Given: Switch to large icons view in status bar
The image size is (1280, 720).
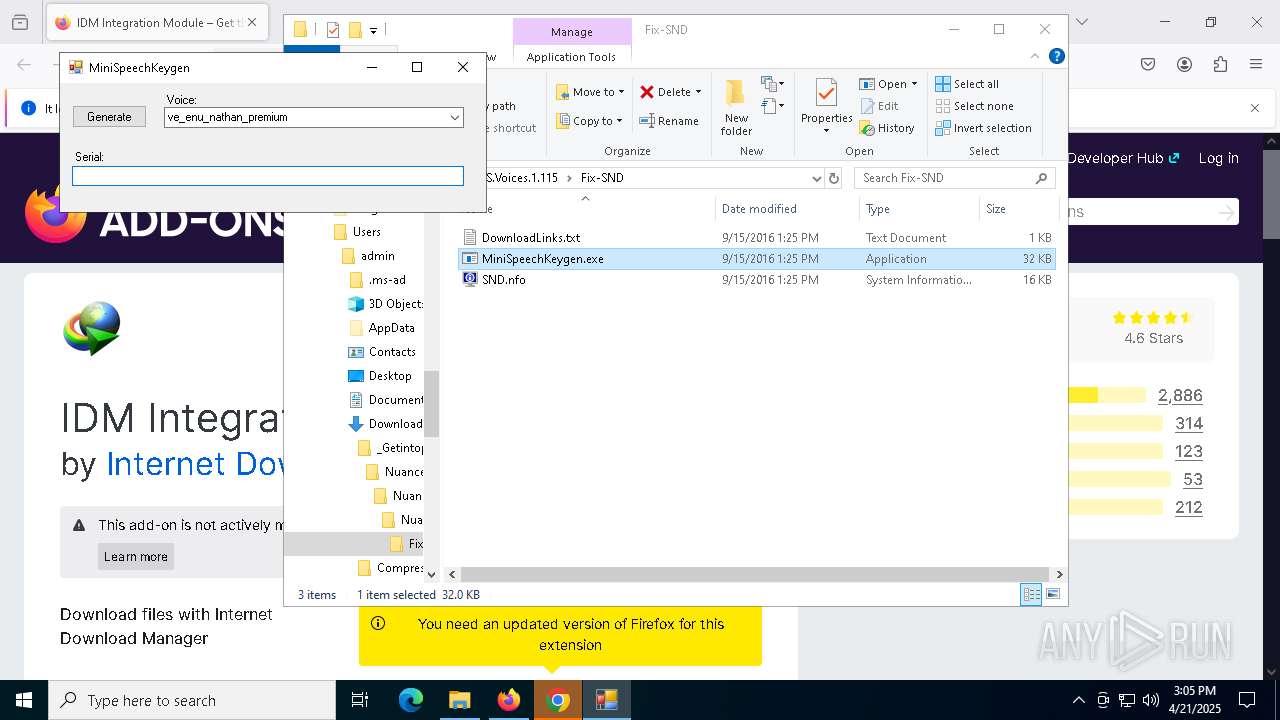Looking at the screenshot, I should tap(1052, 595).
